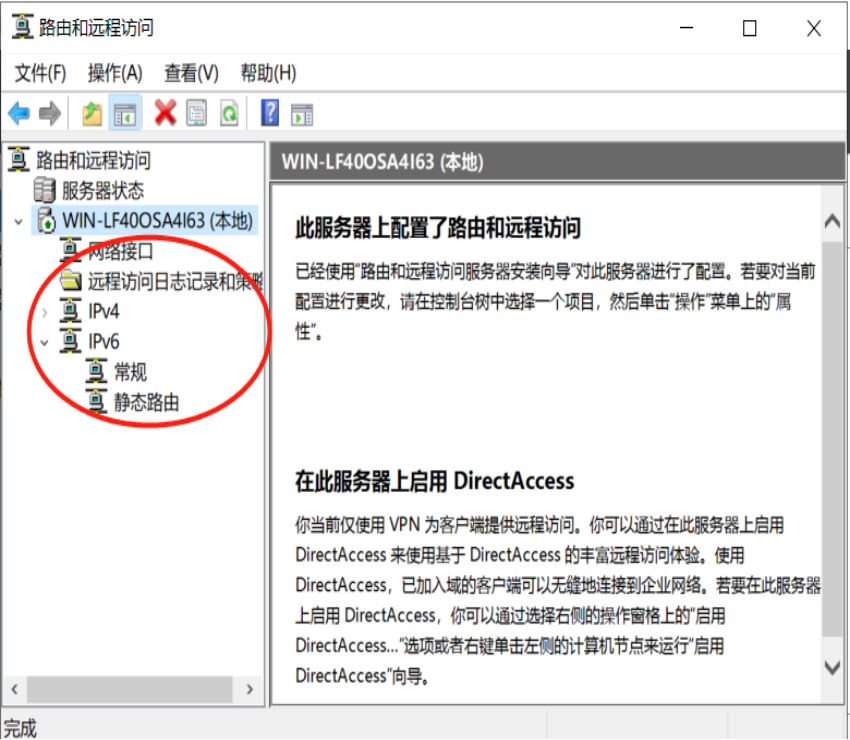This screenshot has width=850, height=740.
Task: Click the right pane scroll down arrow
Action: 832,667
